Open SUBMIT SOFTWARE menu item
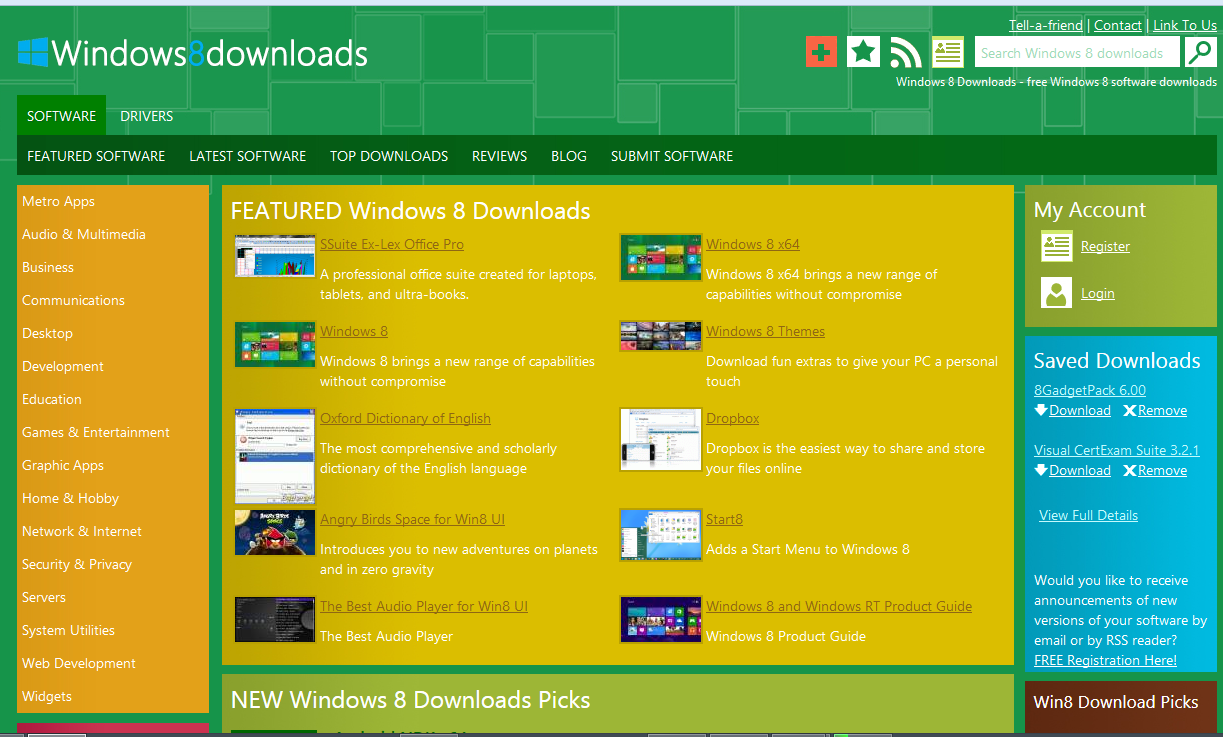The height and width of the screenshot is (737, 1223). [672, 156]
